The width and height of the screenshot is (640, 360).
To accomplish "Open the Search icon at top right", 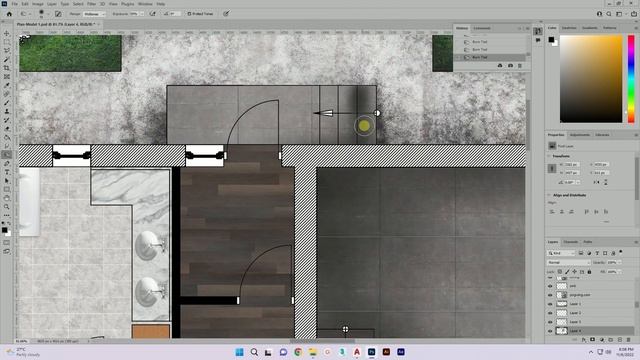I will click(609, 14).
